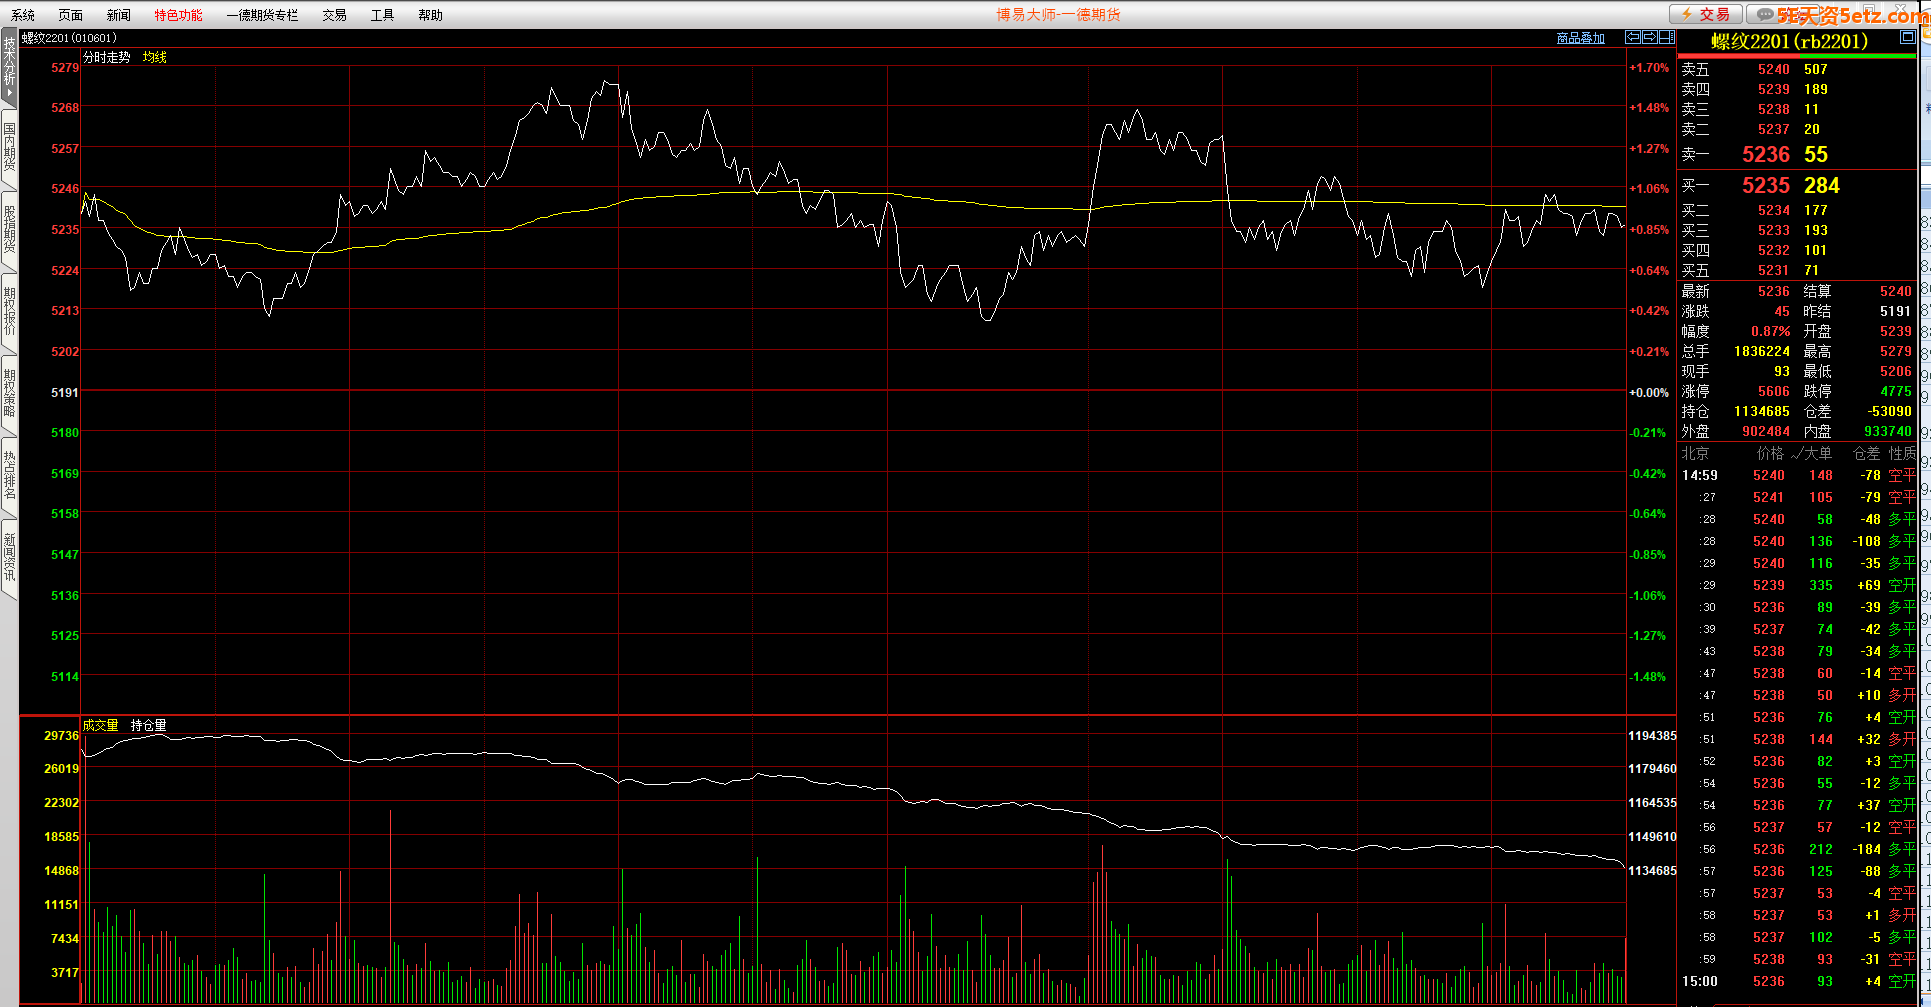Open the 一德期货专栏 menu

[262, 15]
